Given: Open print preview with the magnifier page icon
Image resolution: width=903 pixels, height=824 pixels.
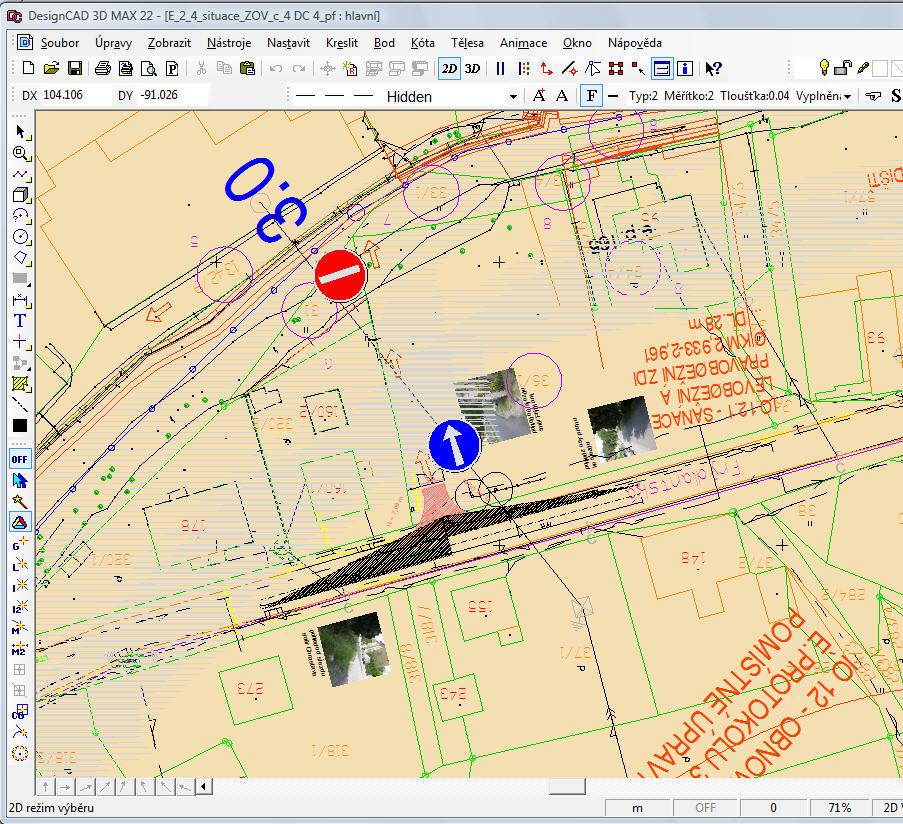Looking at the screenshot, I should tap(149, 69).
